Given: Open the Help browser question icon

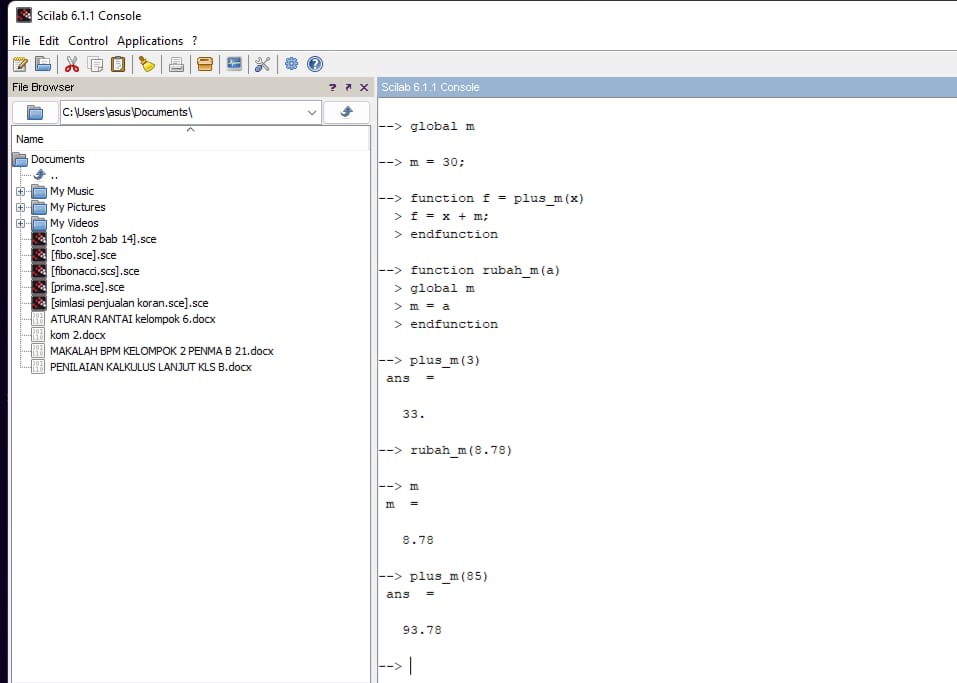Looking at the screenshot, I should (x=315, y=64).
